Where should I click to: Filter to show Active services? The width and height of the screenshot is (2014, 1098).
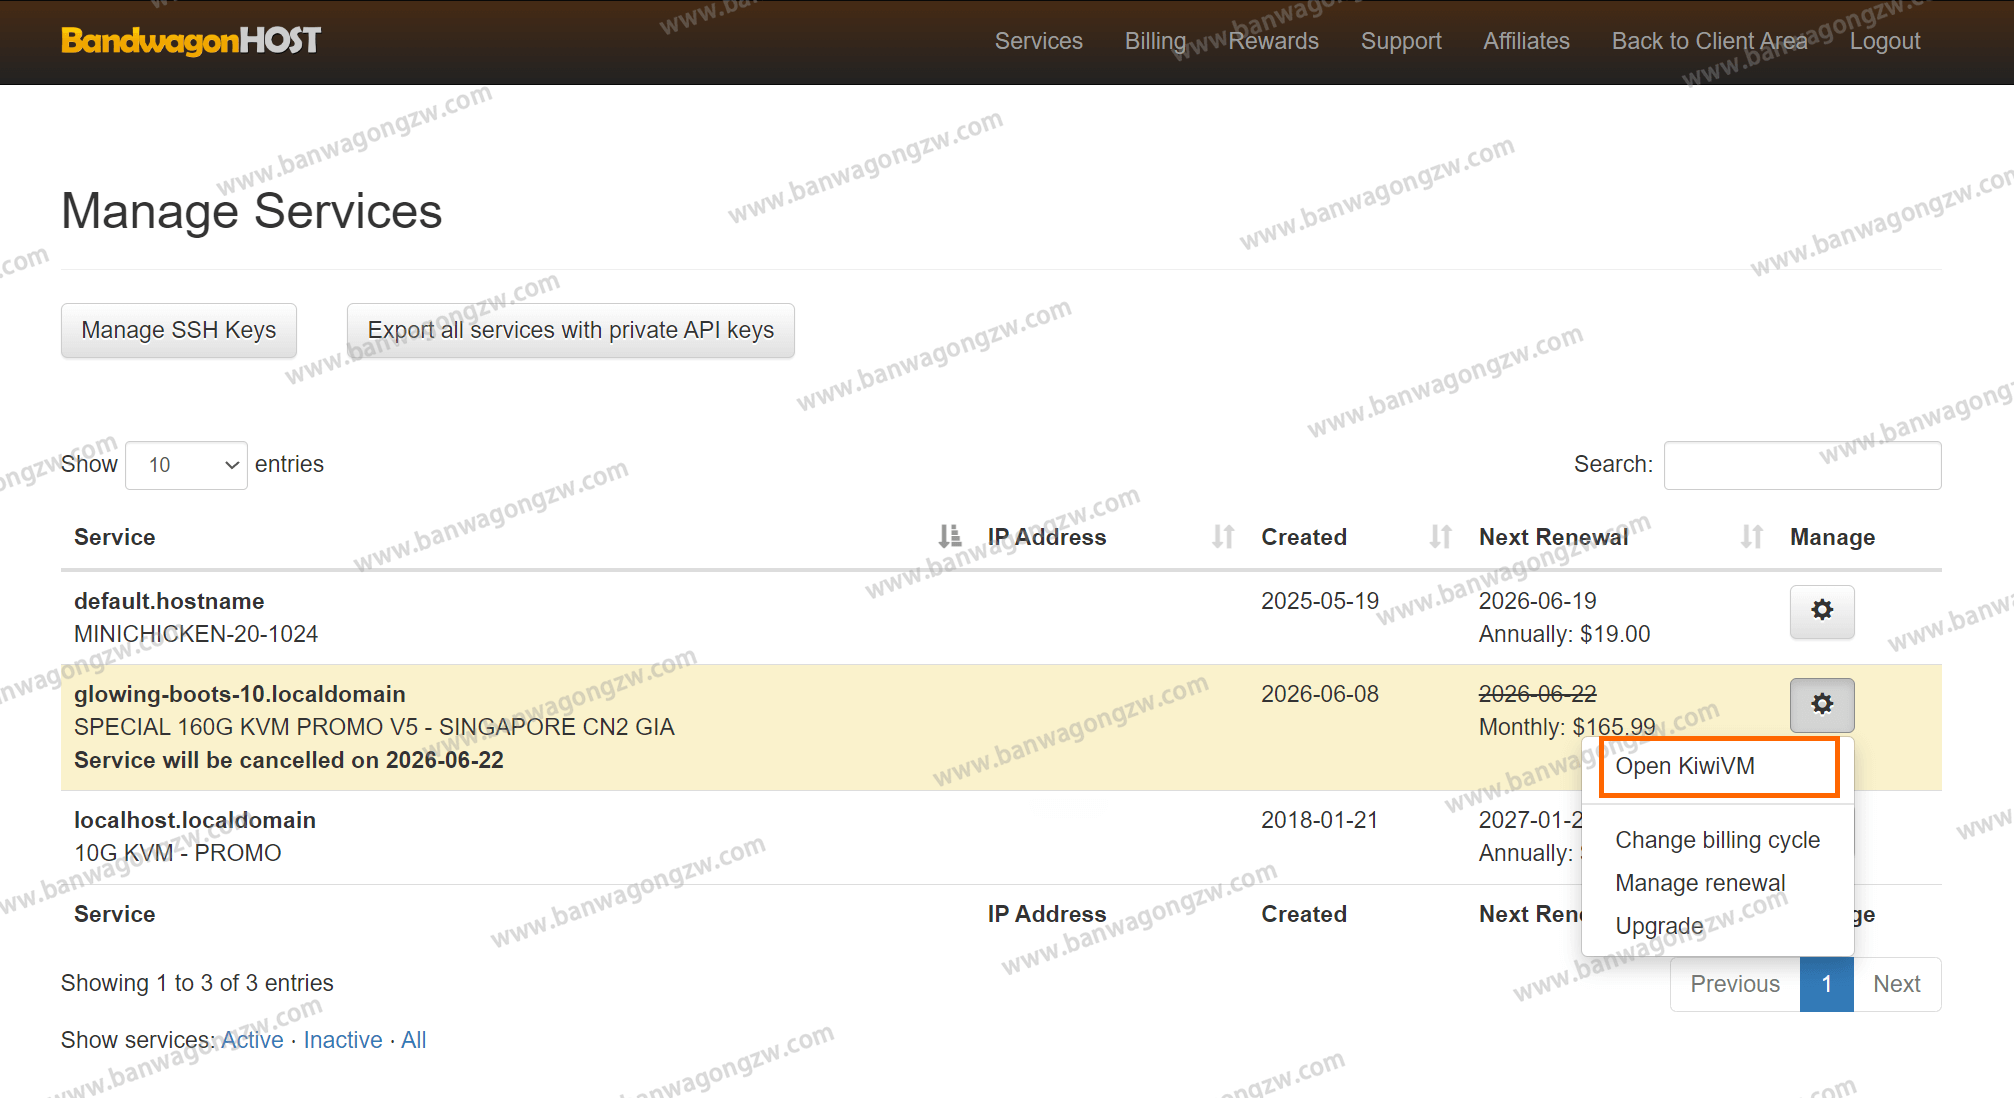tap(252, 1040)
